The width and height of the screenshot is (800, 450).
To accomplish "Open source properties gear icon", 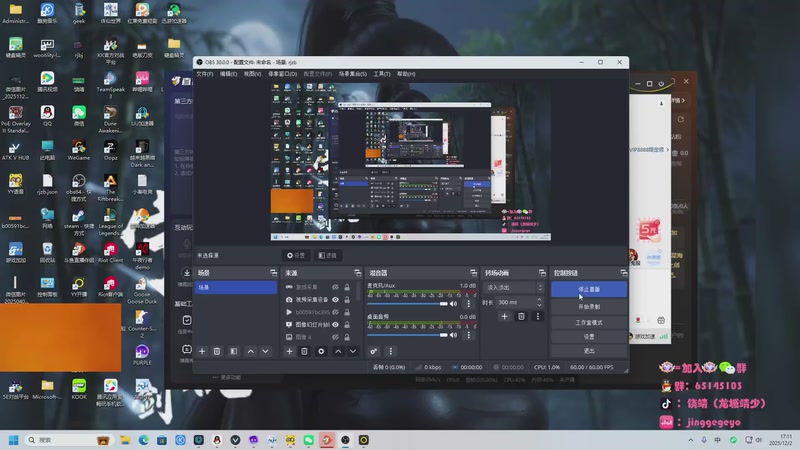I will tap(321, 351).
